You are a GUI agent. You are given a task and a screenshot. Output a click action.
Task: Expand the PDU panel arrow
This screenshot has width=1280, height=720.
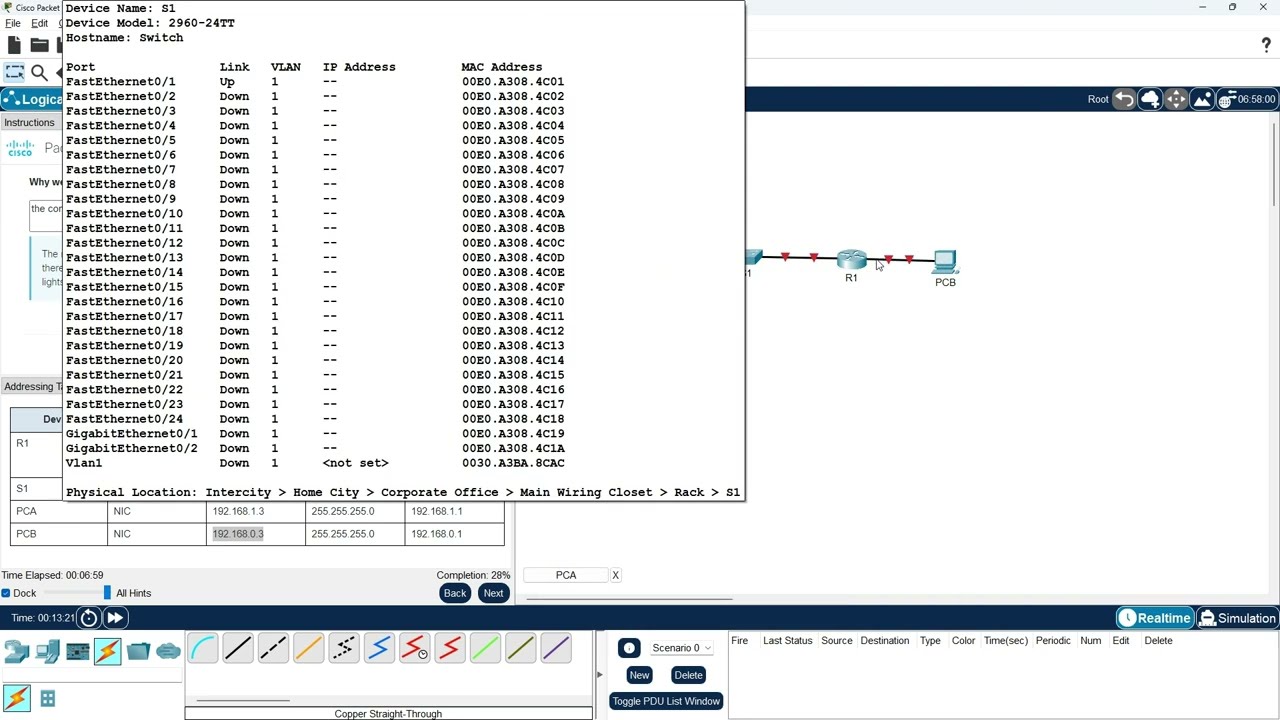tap(599, 675)
